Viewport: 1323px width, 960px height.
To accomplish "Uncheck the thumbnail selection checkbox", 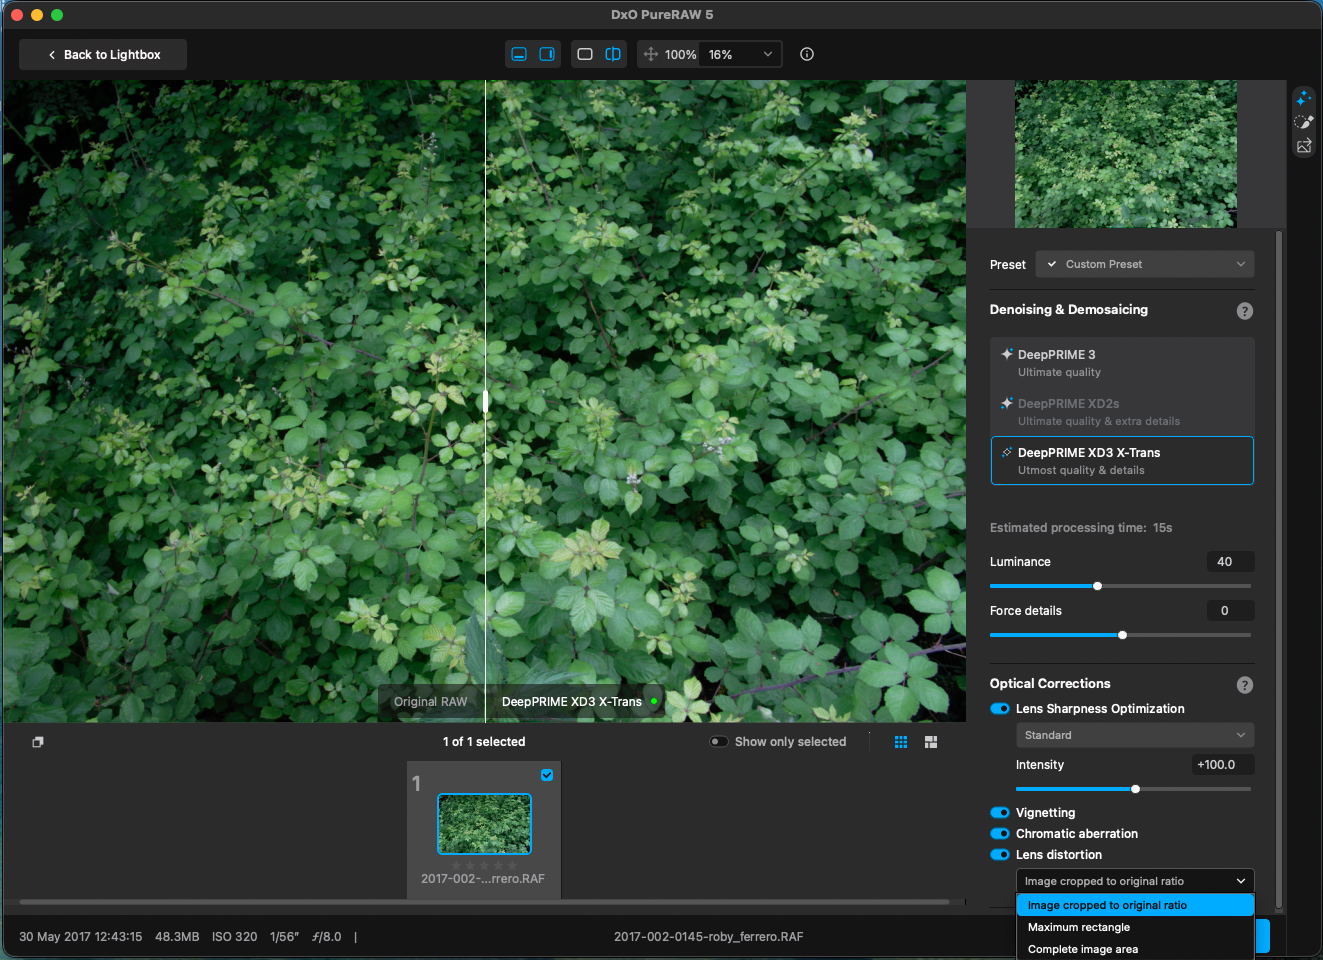I will [x=547, y=775].
